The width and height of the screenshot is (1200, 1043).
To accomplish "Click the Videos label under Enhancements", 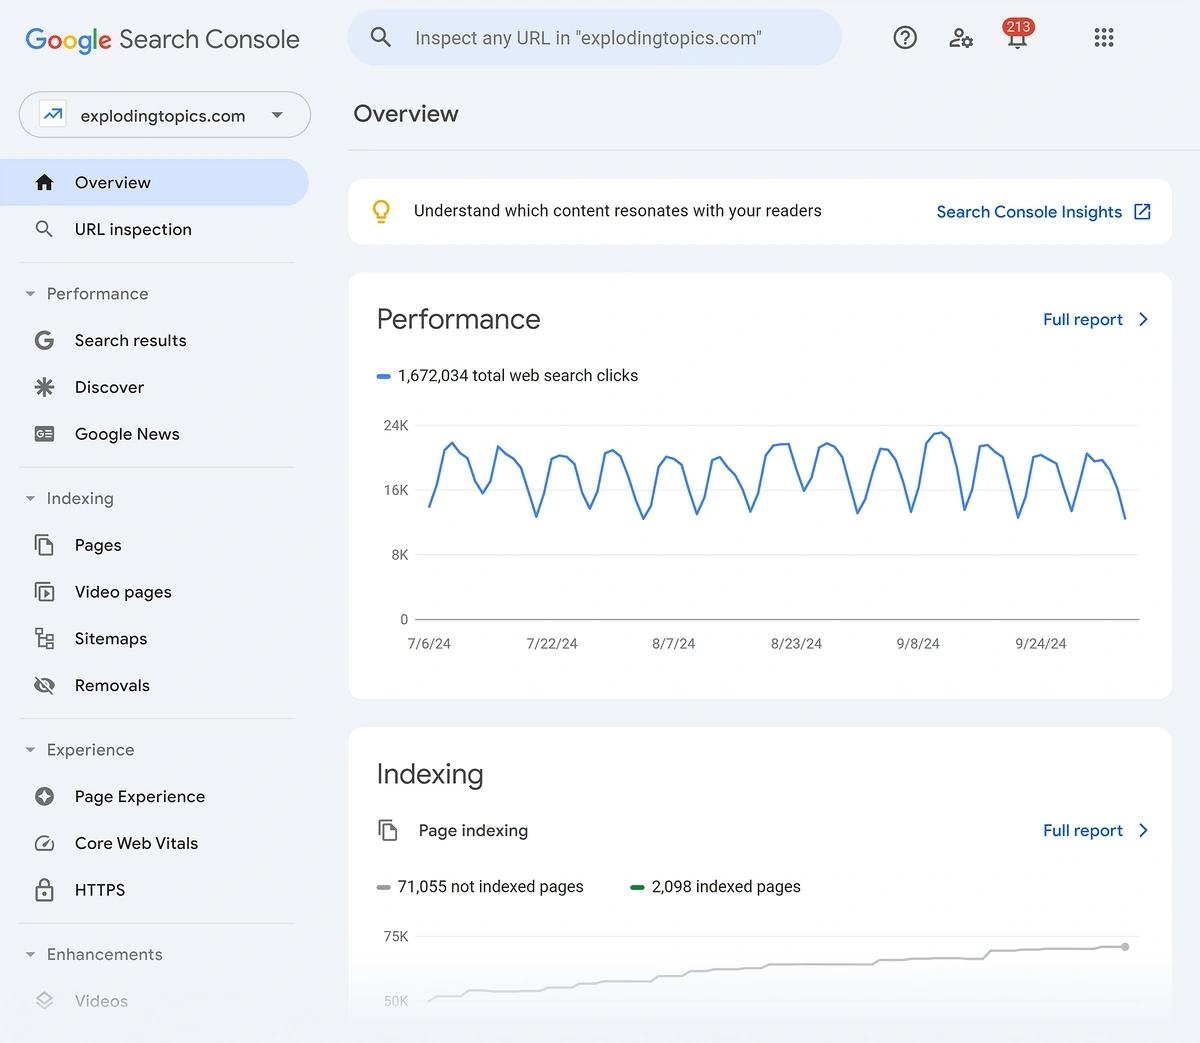I will 101,1000.
